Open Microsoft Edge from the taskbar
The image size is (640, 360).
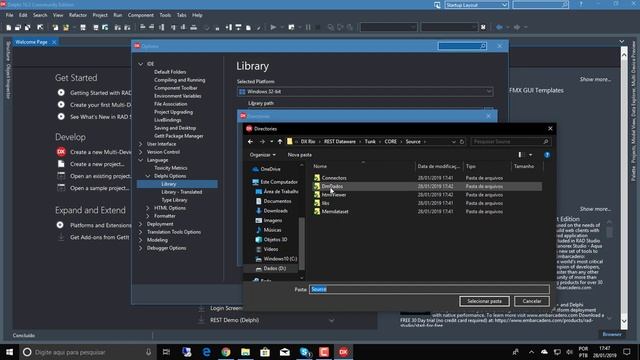click(207, 352)
